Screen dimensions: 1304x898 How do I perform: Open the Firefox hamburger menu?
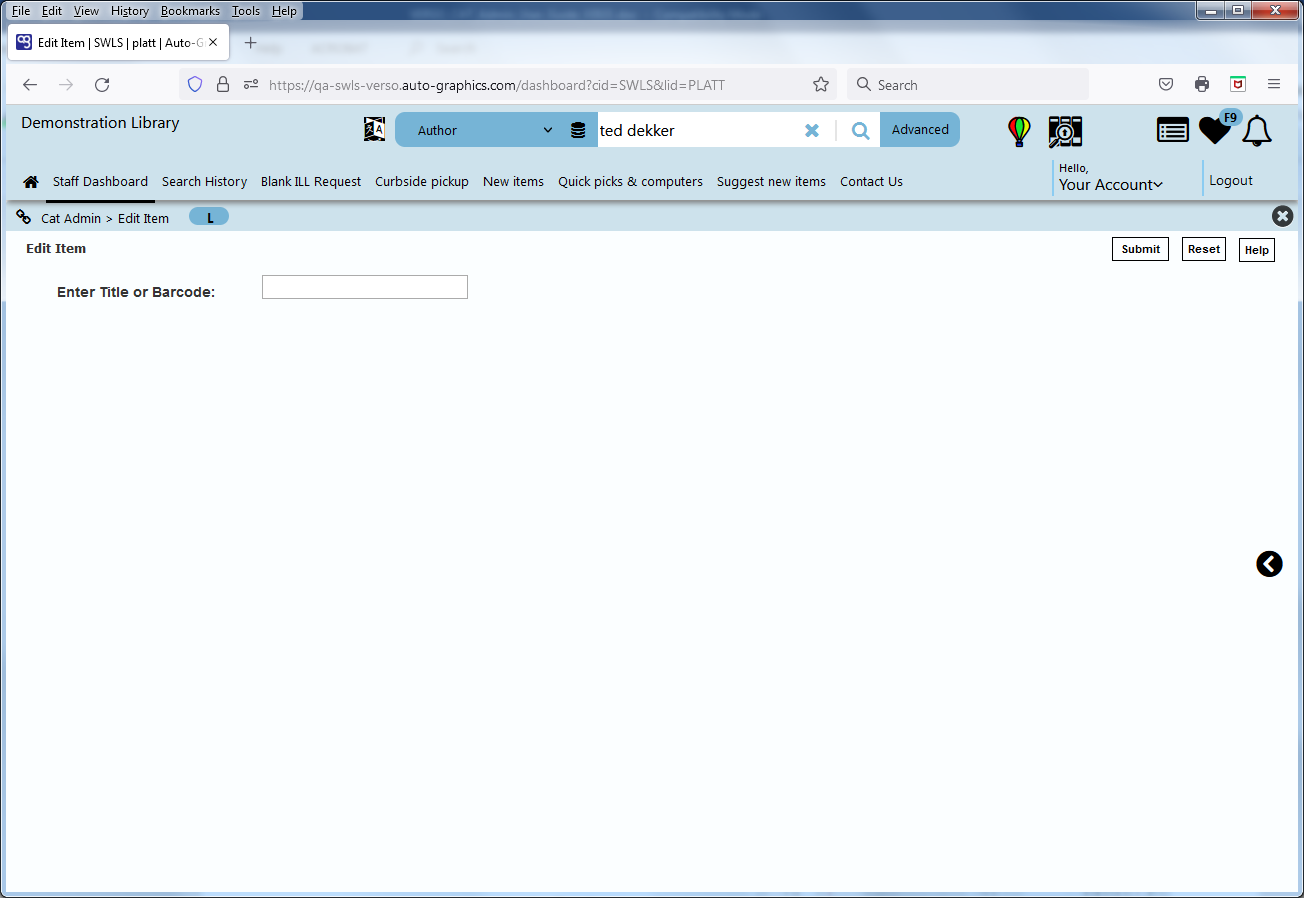(x=1274, y=85)
